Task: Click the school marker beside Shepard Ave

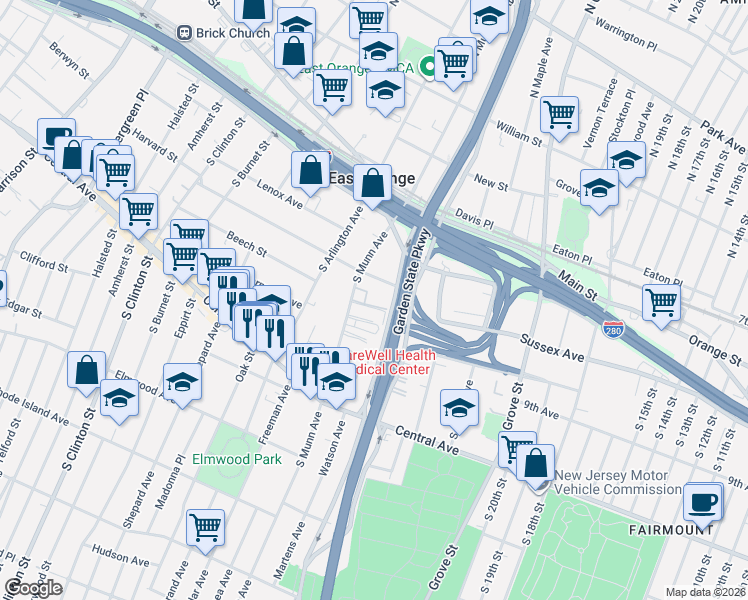Action: [x=182, y=384]
